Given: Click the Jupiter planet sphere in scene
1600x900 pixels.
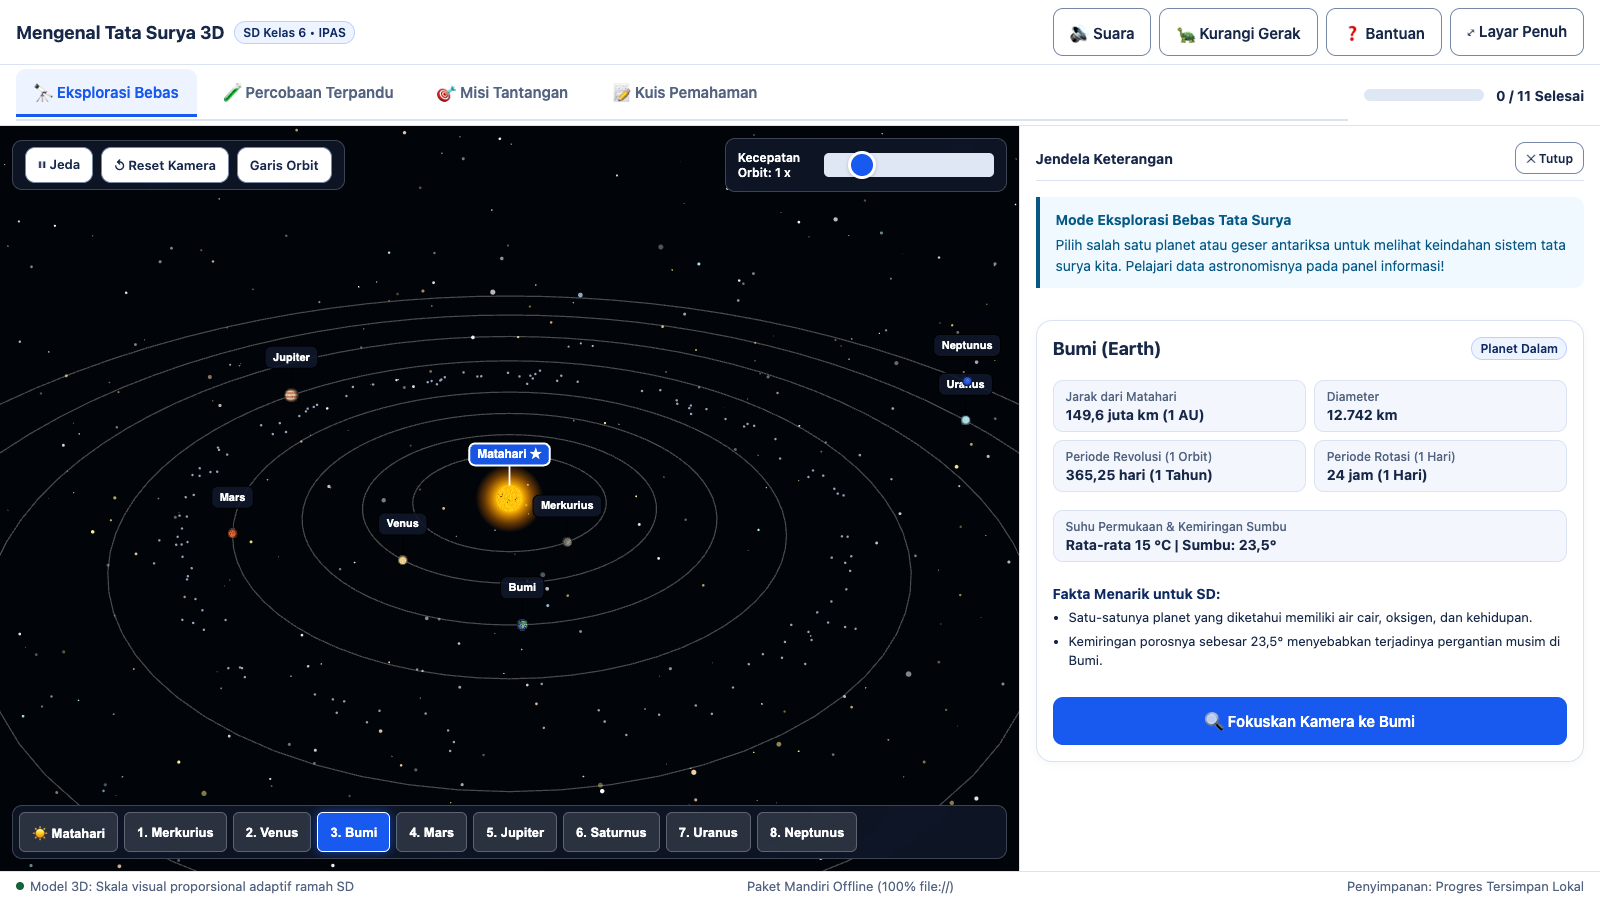Looking at the screenshot, I should click(x=291, y=395).
